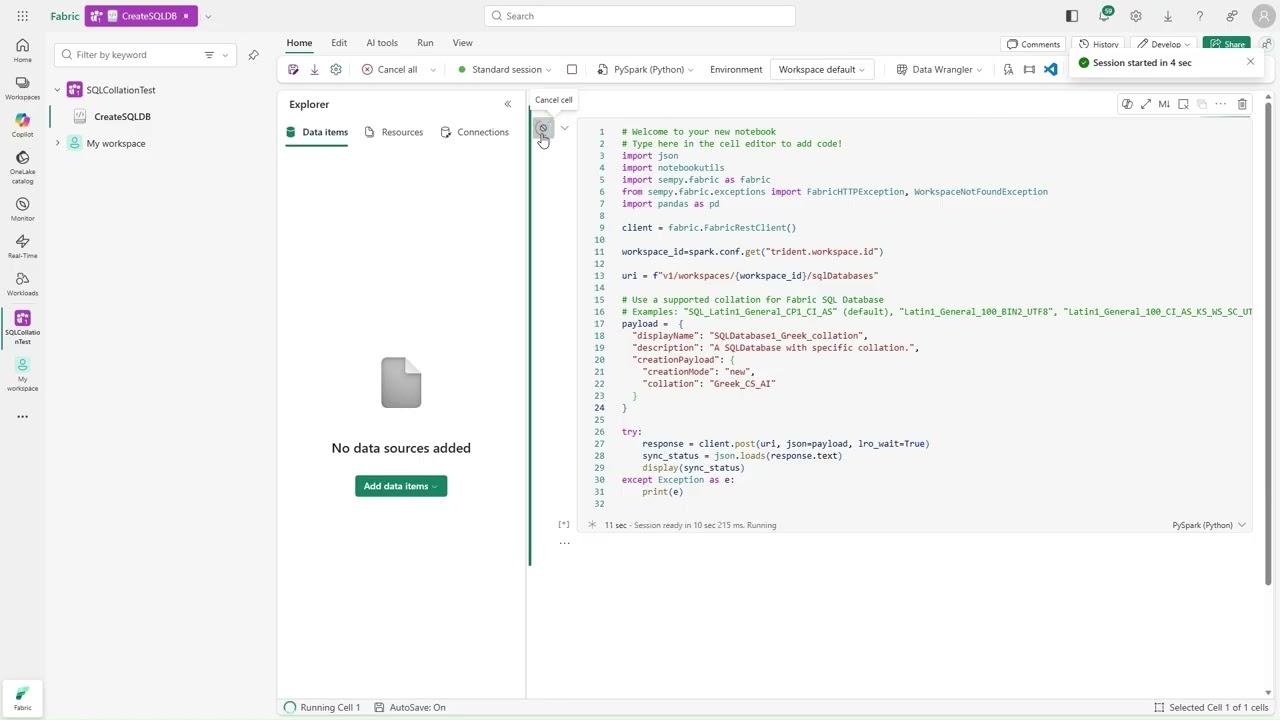Screen dimensions: 1280x720
Task: Convert cell to Markdown icon
Action: click(x=1164, y=104)
